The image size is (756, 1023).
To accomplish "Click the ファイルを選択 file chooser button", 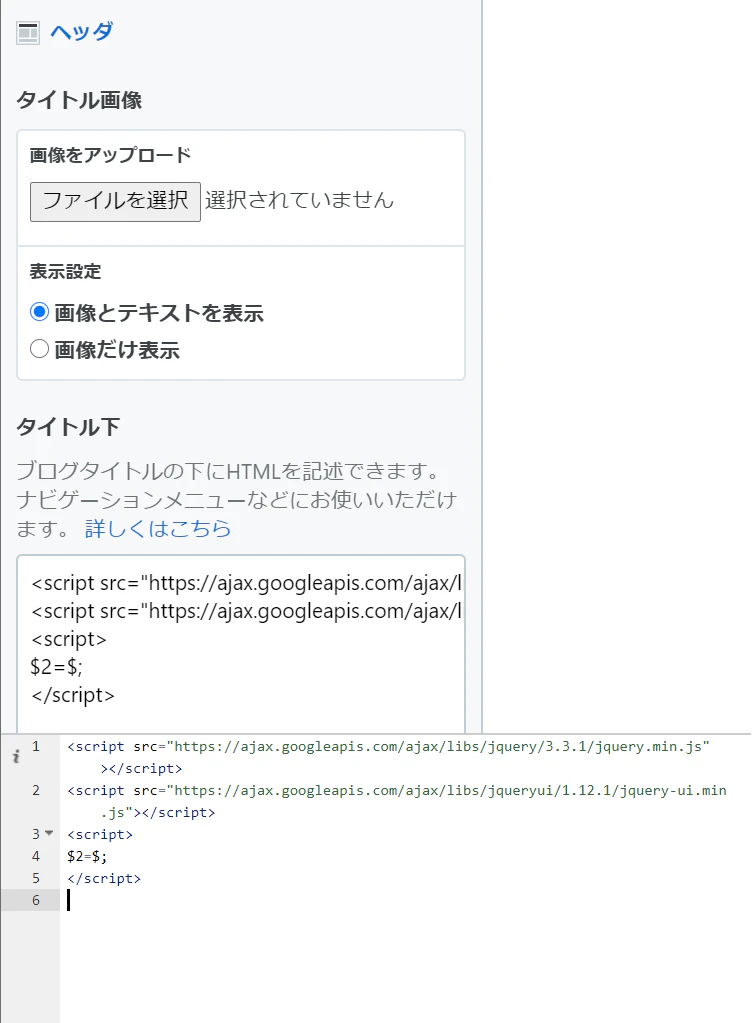I will pos(115,202).
